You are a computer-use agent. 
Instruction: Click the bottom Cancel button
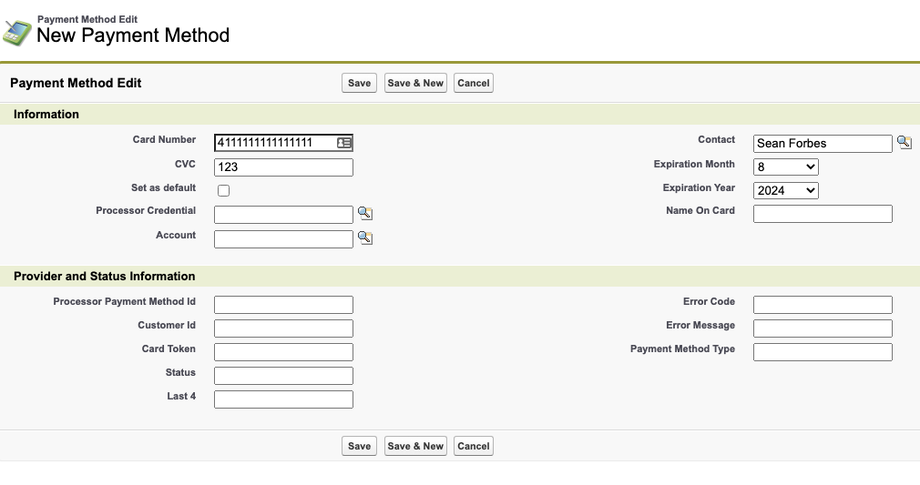point(473,446)
